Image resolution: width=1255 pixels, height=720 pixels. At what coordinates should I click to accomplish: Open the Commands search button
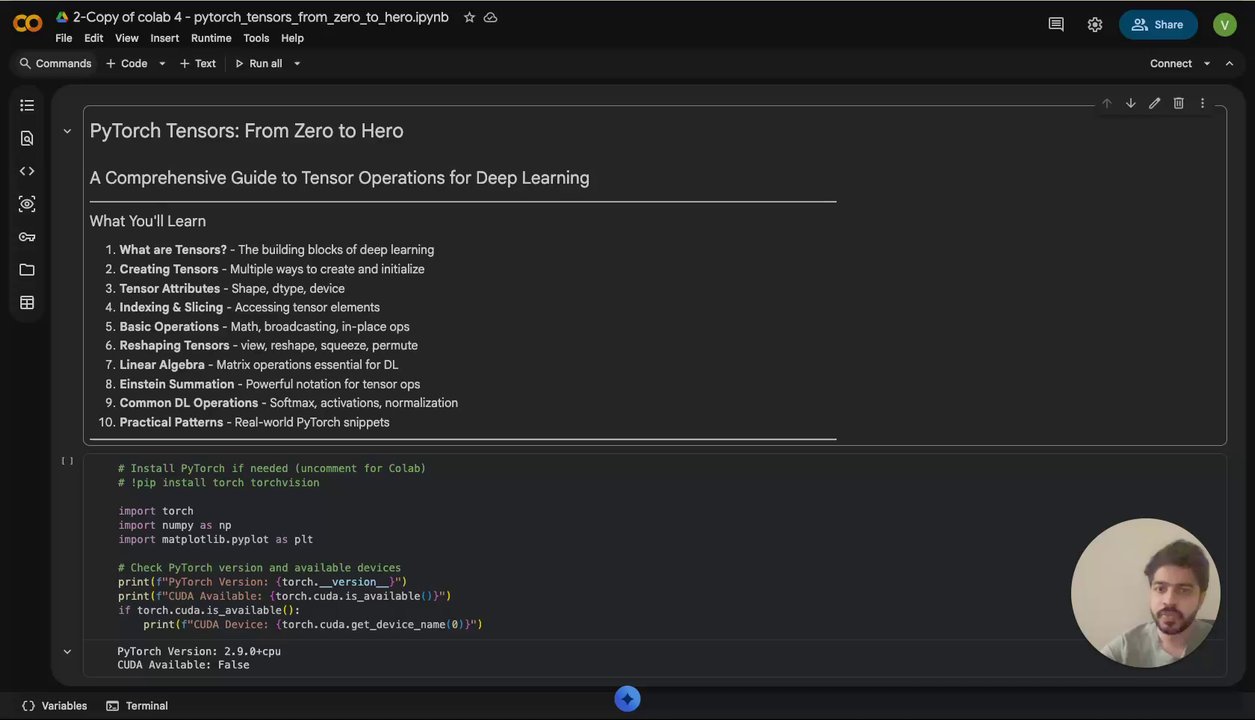point(55,63)
